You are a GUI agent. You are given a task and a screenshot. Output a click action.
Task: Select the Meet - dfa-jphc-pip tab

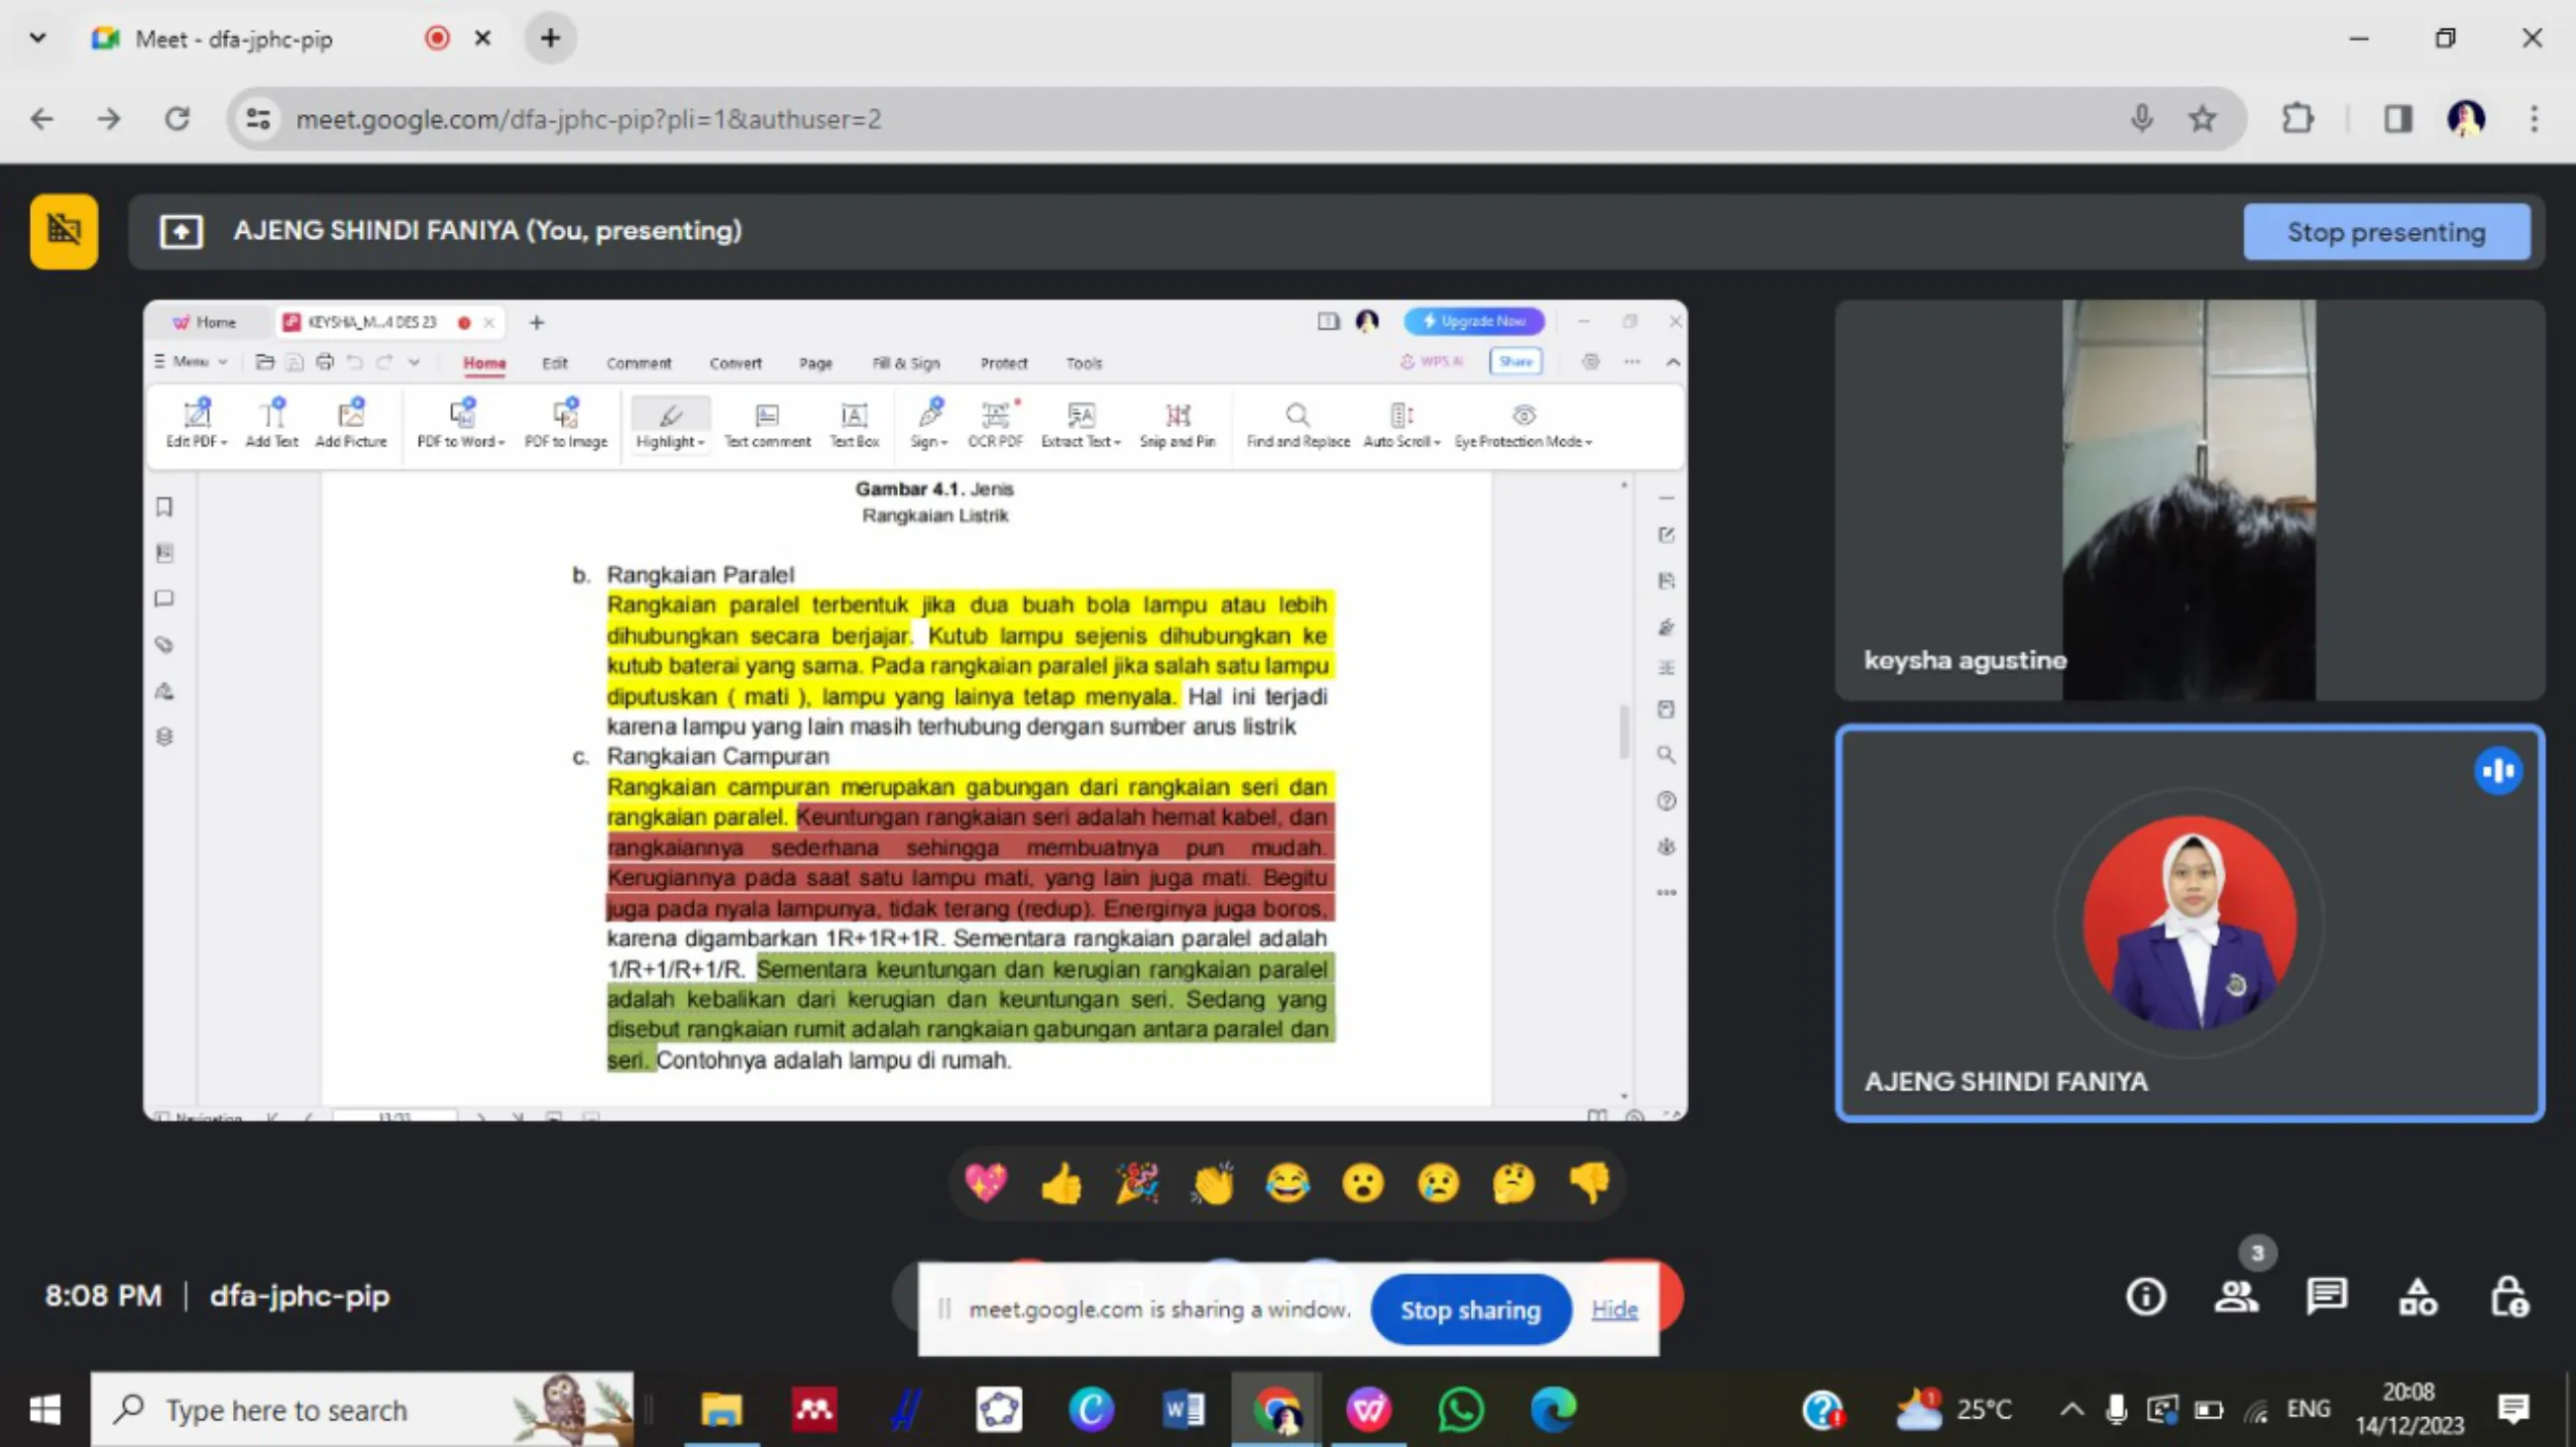(x=235, y=39)
